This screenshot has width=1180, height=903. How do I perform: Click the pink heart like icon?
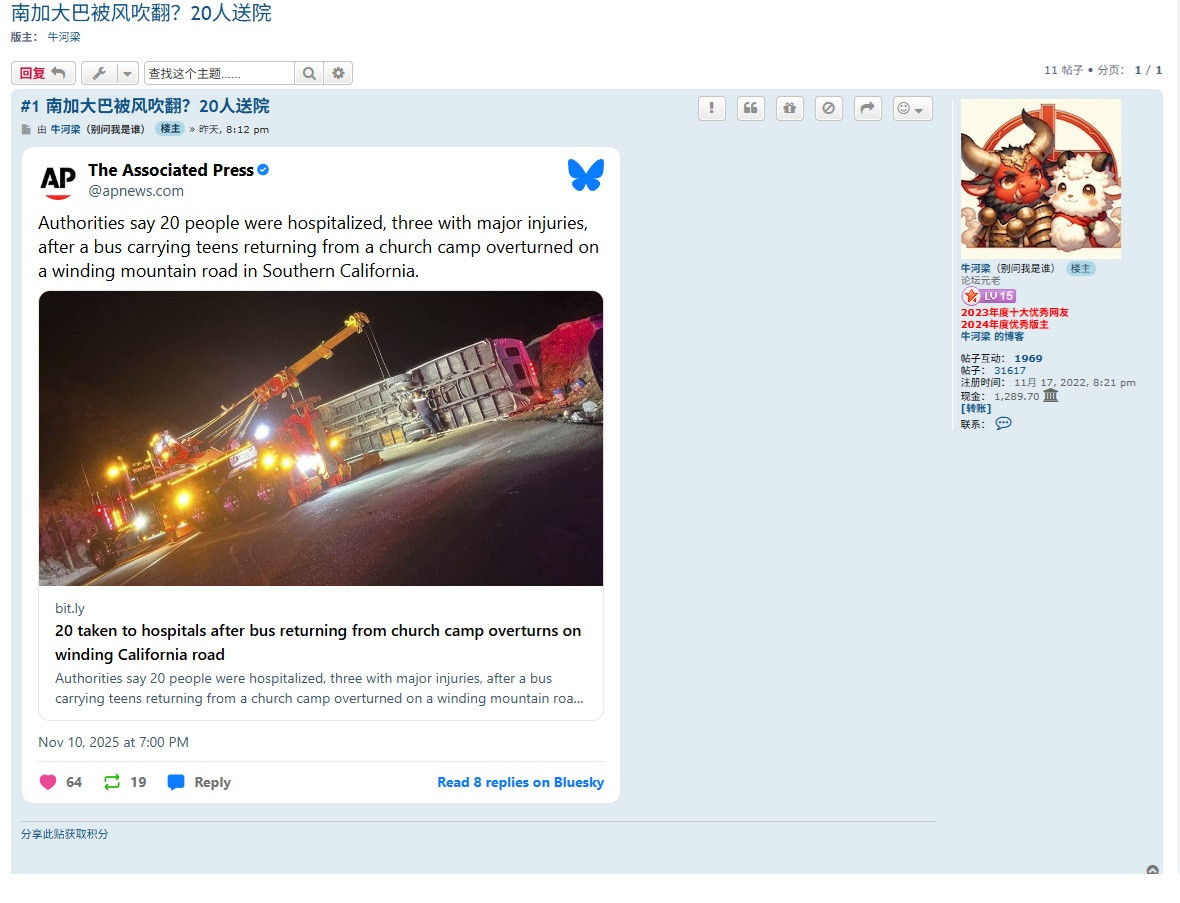click(x=48, y=782)
